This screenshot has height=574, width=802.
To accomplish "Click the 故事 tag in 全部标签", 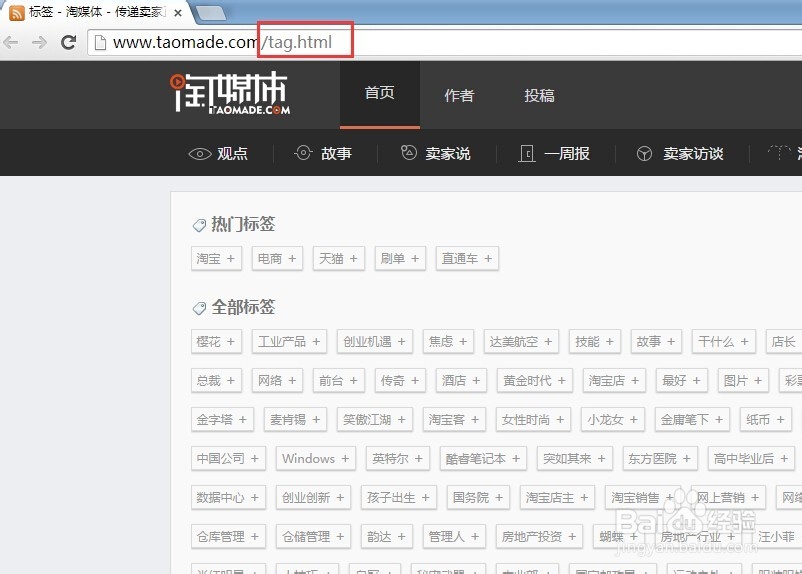I will pos(656,341).
